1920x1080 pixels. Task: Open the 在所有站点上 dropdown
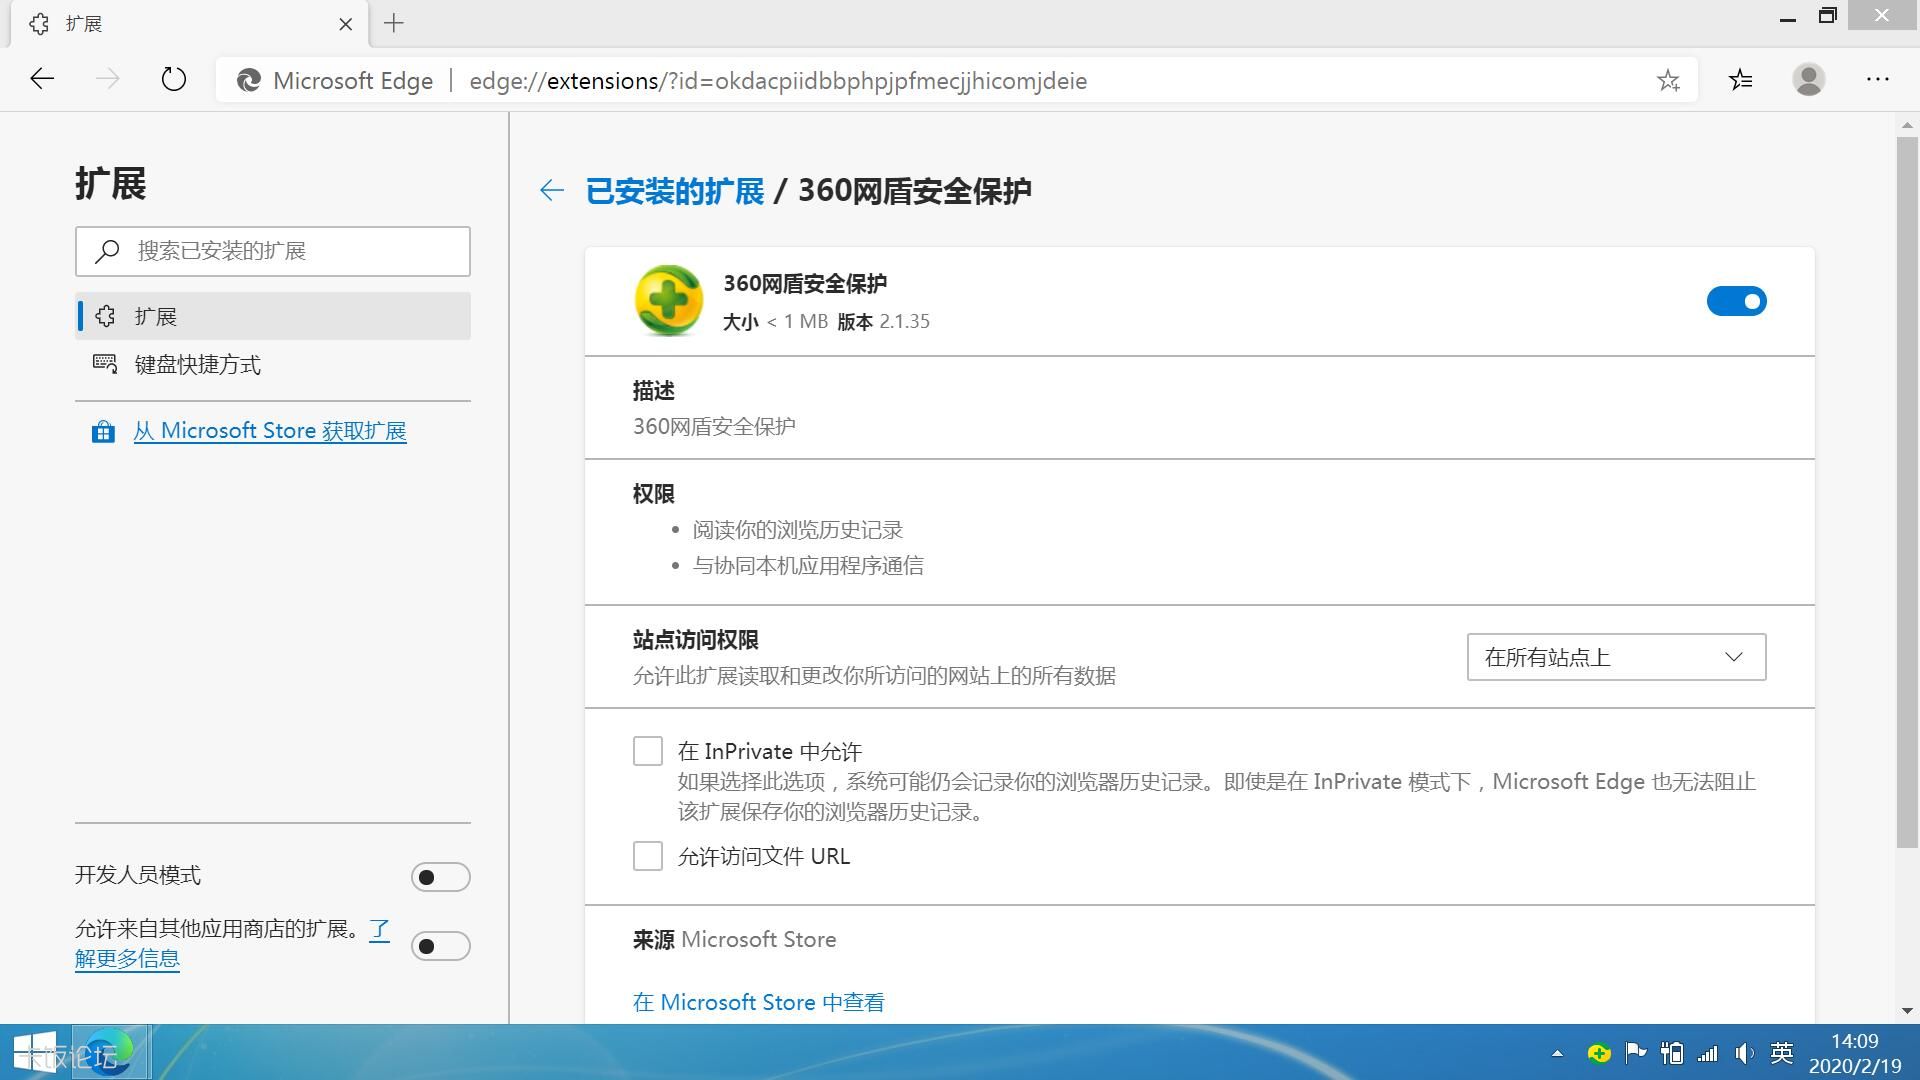1616,657
